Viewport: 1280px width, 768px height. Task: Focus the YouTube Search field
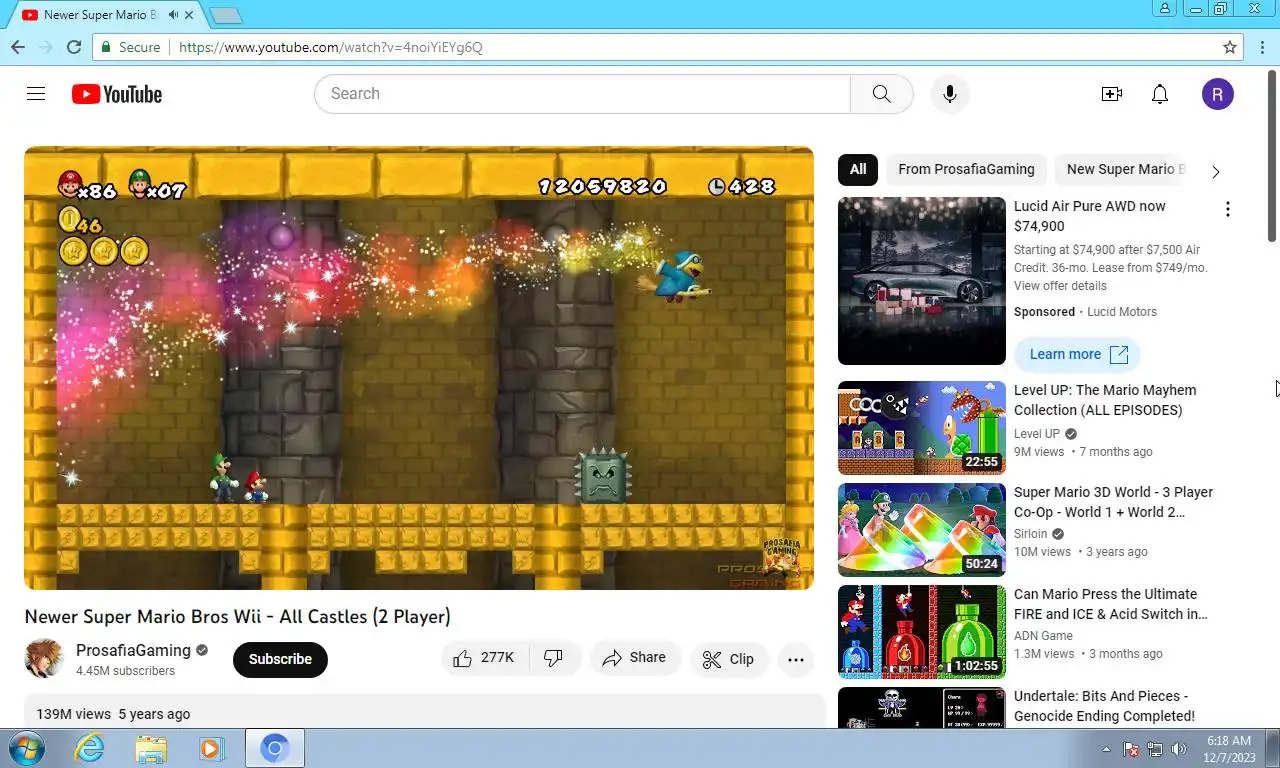(x=582, y=94)
